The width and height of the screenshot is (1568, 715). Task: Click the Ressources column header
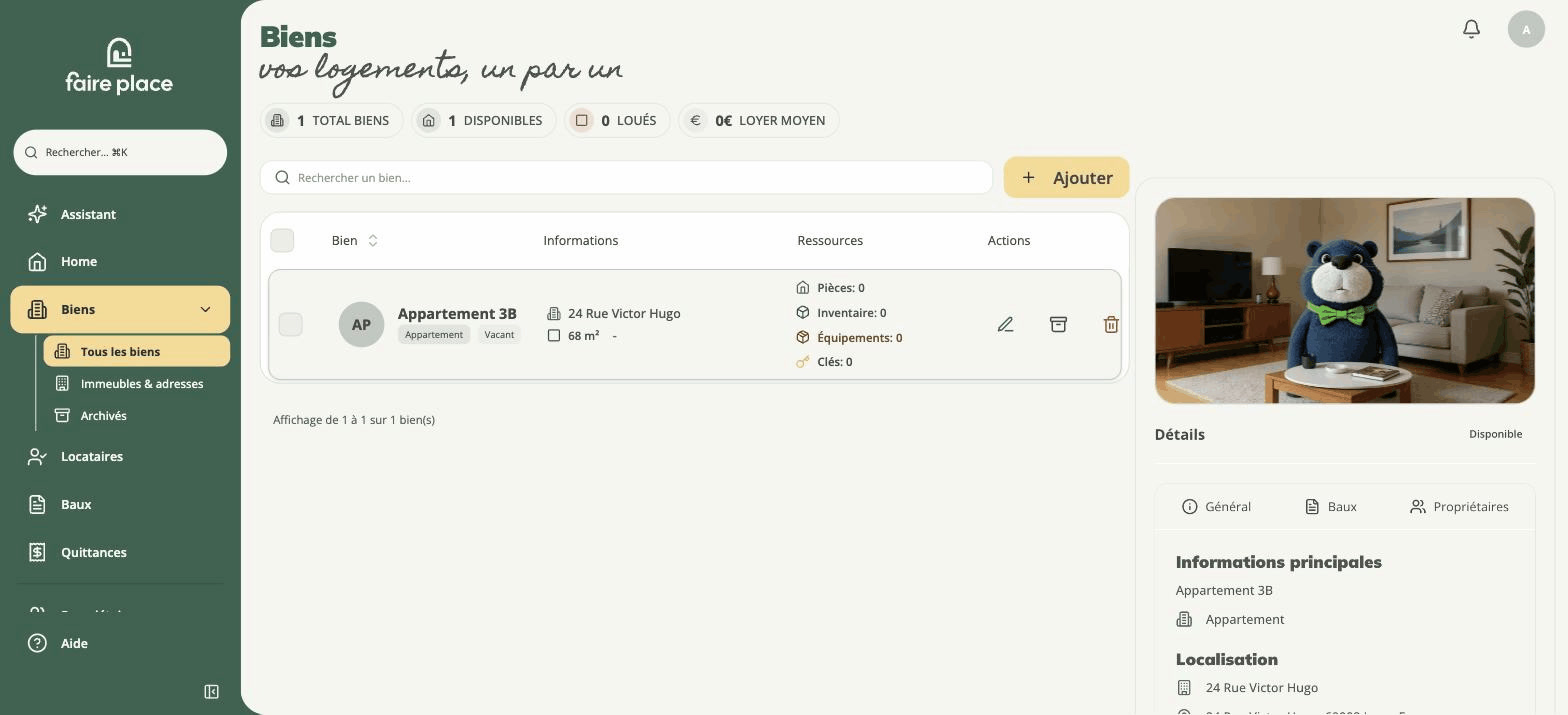pyautogui.click(x=830, y=240)
